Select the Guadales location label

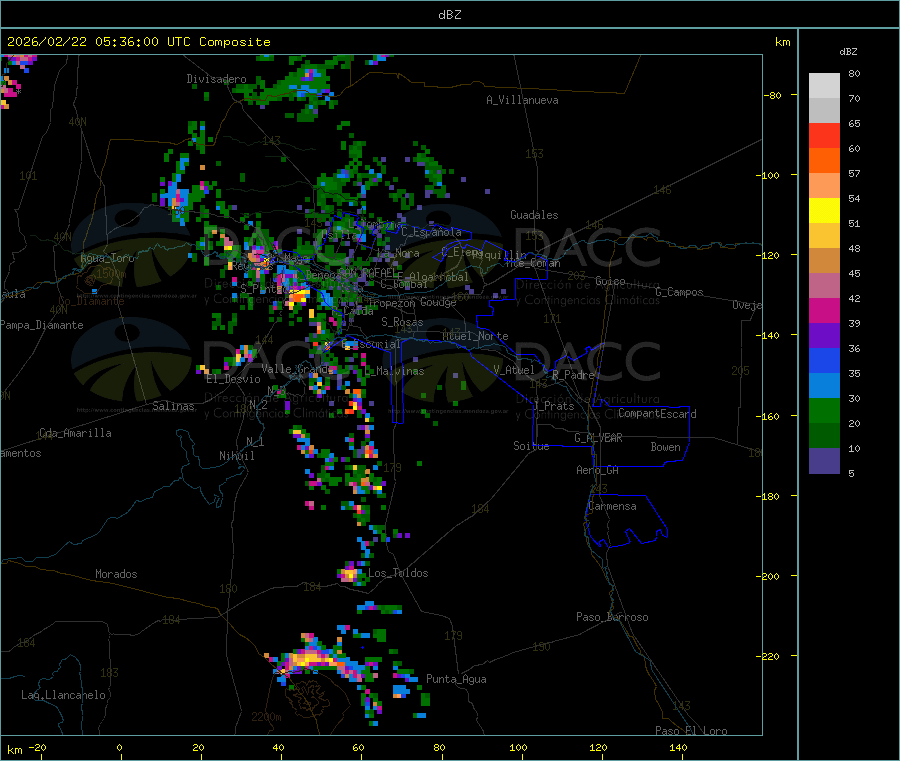coord(534,215)
